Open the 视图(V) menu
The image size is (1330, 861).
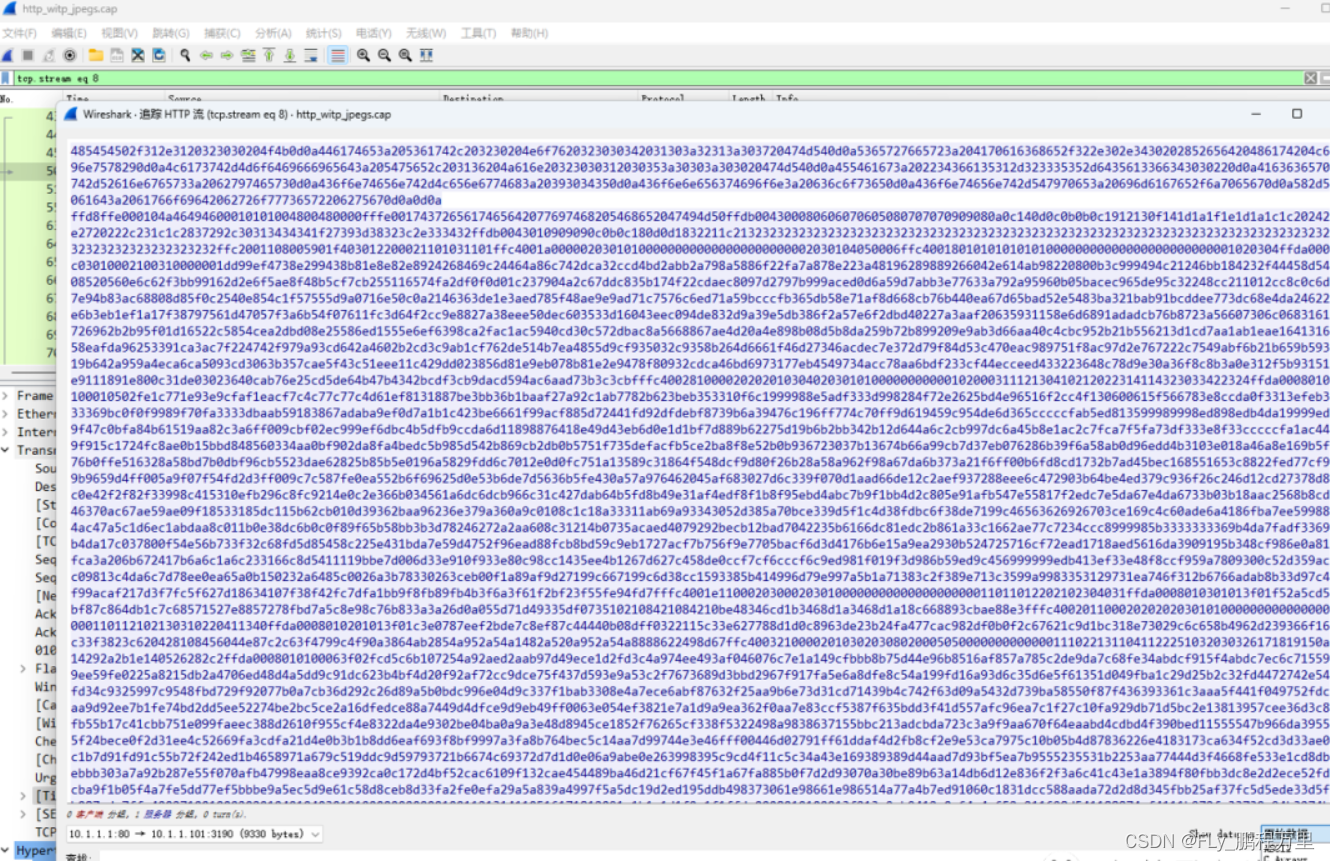point(119,33)
